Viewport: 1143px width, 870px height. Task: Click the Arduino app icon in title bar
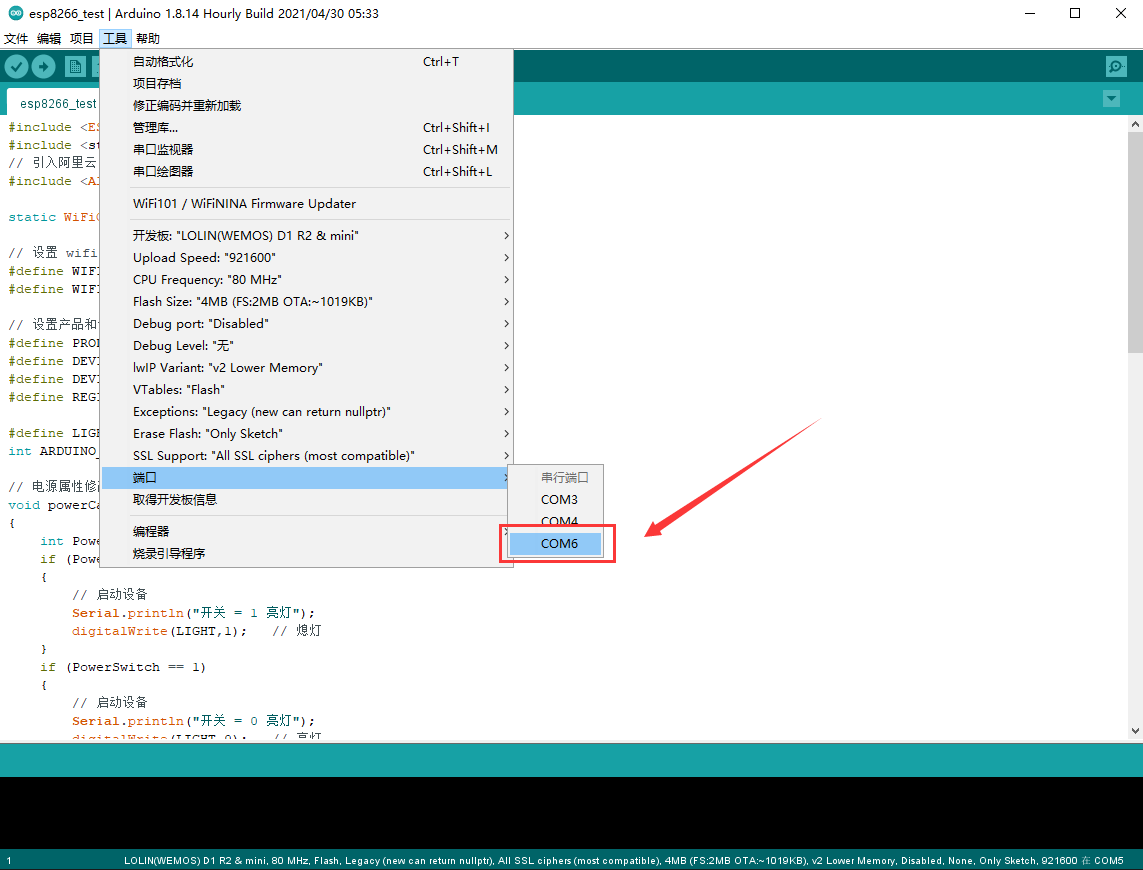pyautogui.click(x=15, y=13)
